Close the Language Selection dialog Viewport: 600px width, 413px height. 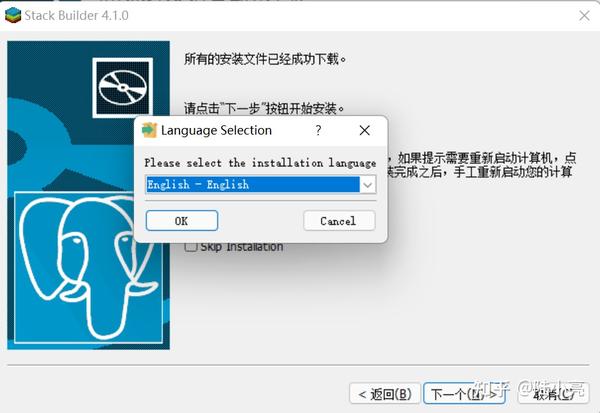click(365, 131)
